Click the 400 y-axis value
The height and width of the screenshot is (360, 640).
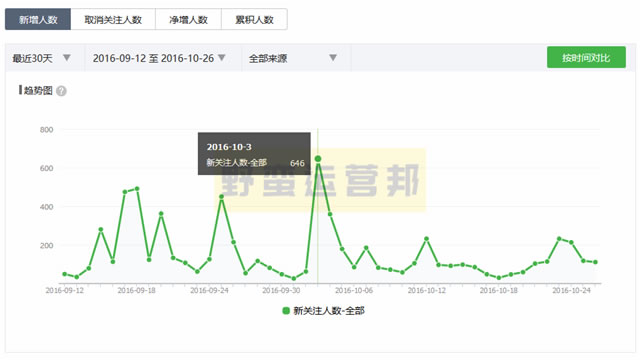coord(47,207)
